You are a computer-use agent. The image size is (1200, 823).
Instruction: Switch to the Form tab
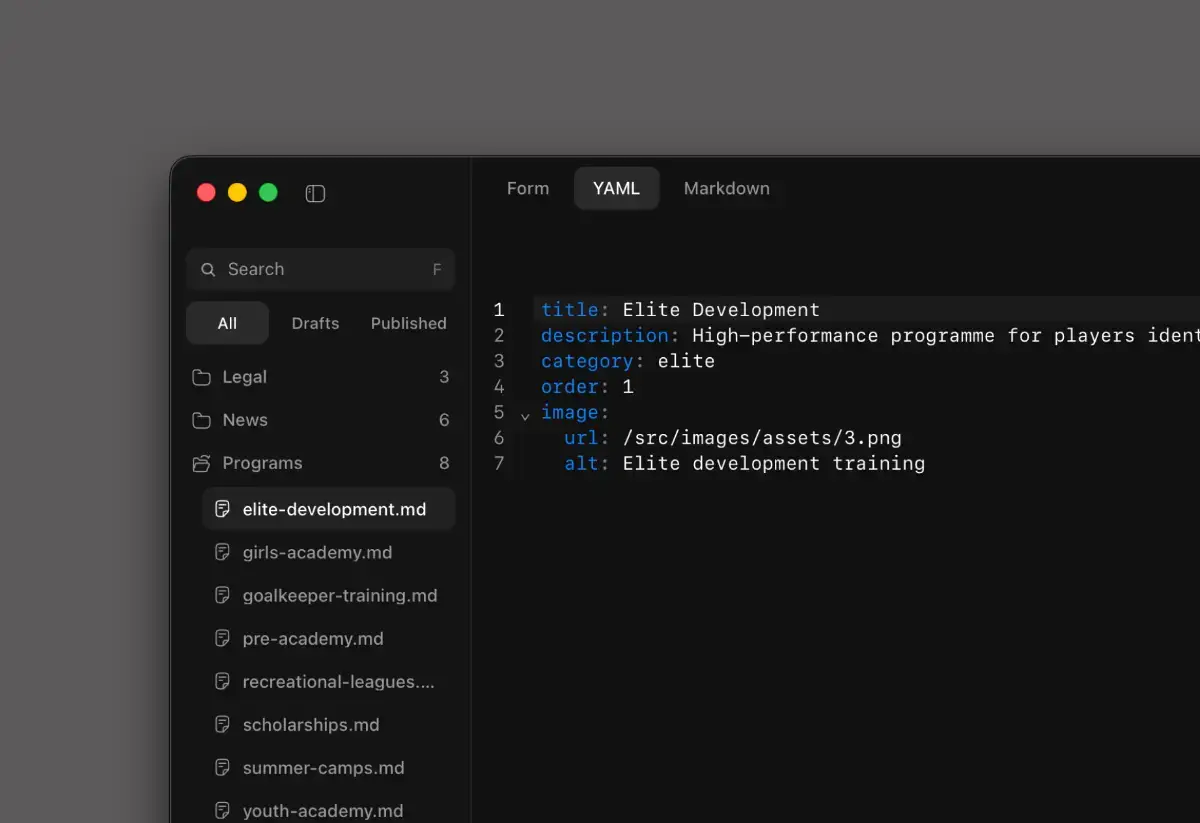pos(528,188)
